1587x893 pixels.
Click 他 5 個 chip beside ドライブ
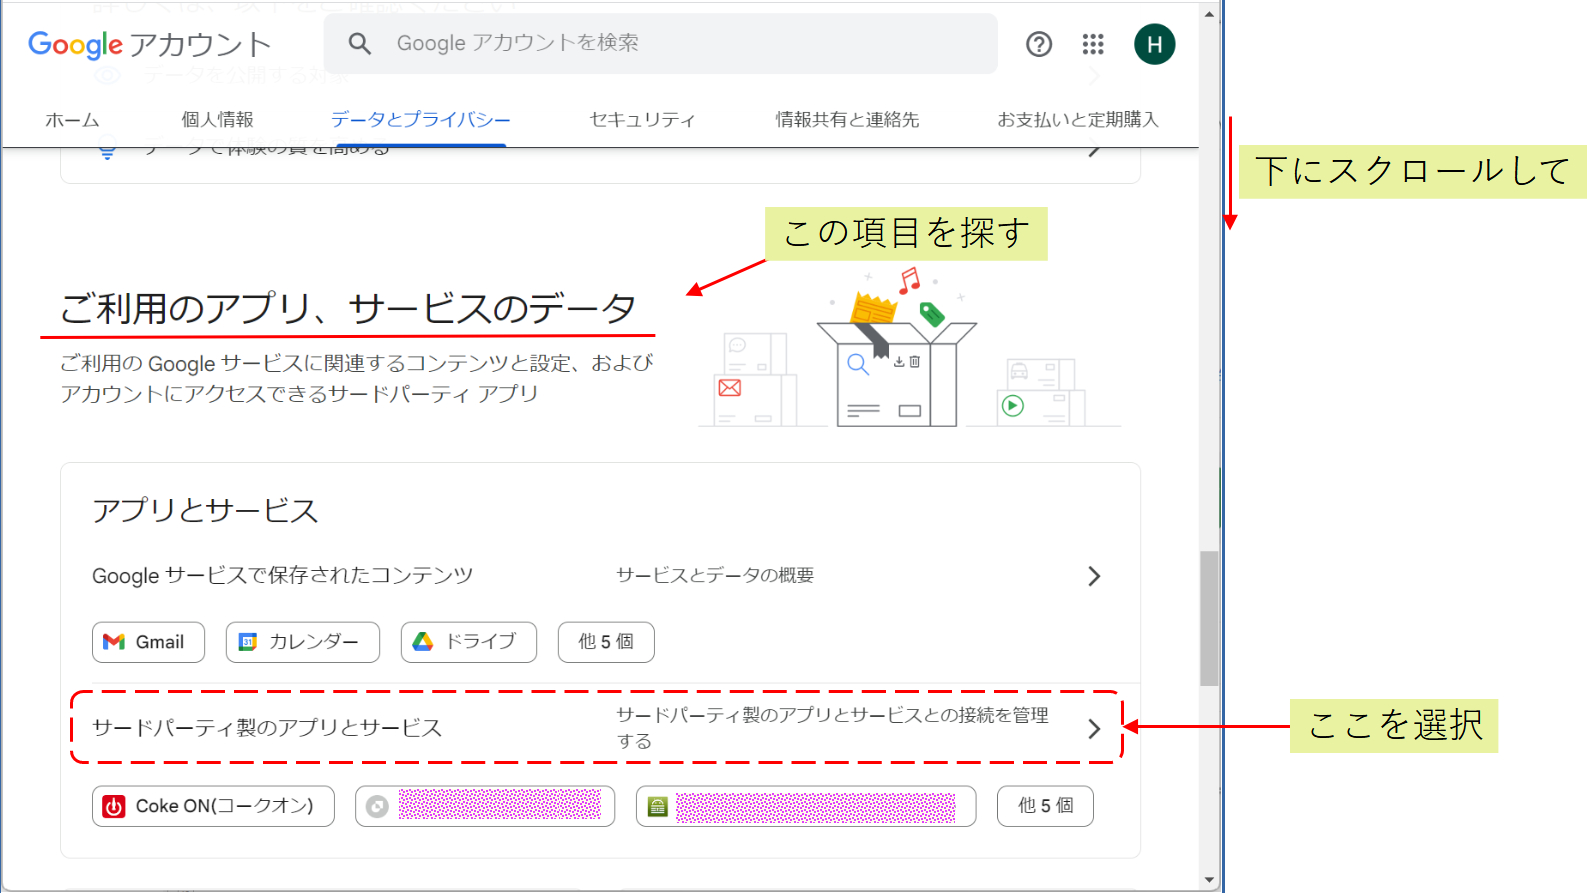(606, 642)
